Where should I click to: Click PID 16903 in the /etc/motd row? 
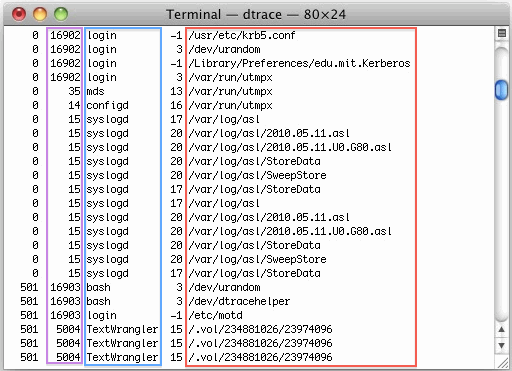(x=65, y=315)
